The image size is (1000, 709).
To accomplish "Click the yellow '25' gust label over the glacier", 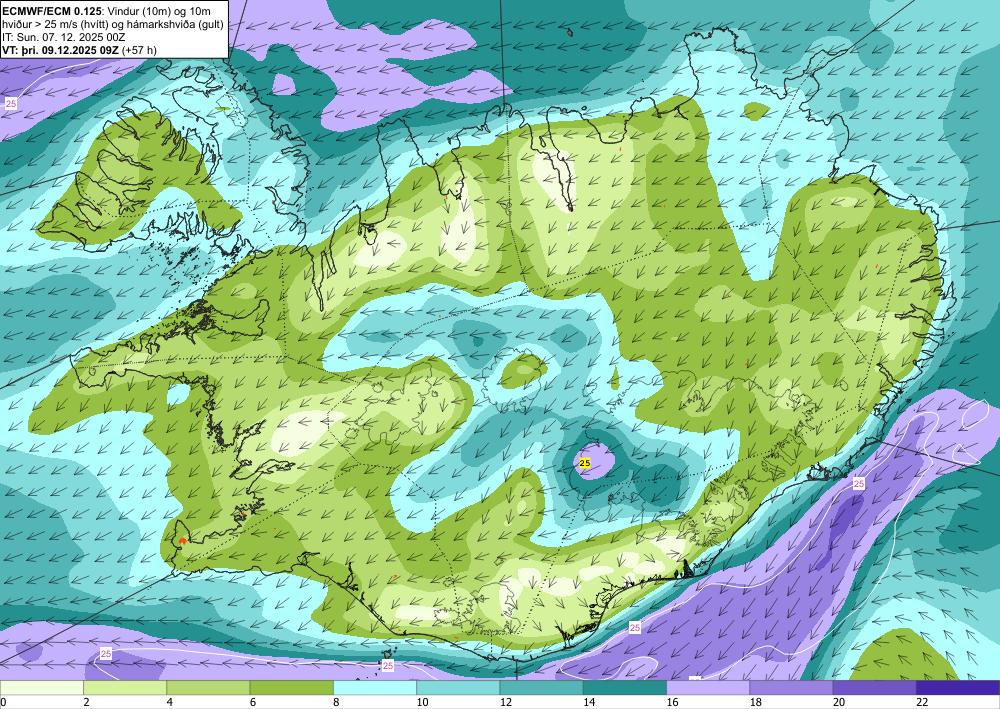I will 585,464.
